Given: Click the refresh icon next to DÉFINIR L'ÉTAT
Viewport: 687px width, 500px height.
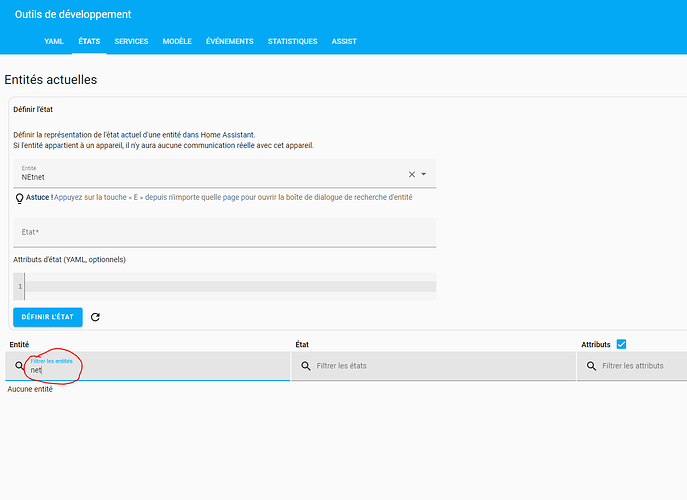Looking at the screenshot, I should click(x=95, y=317).
